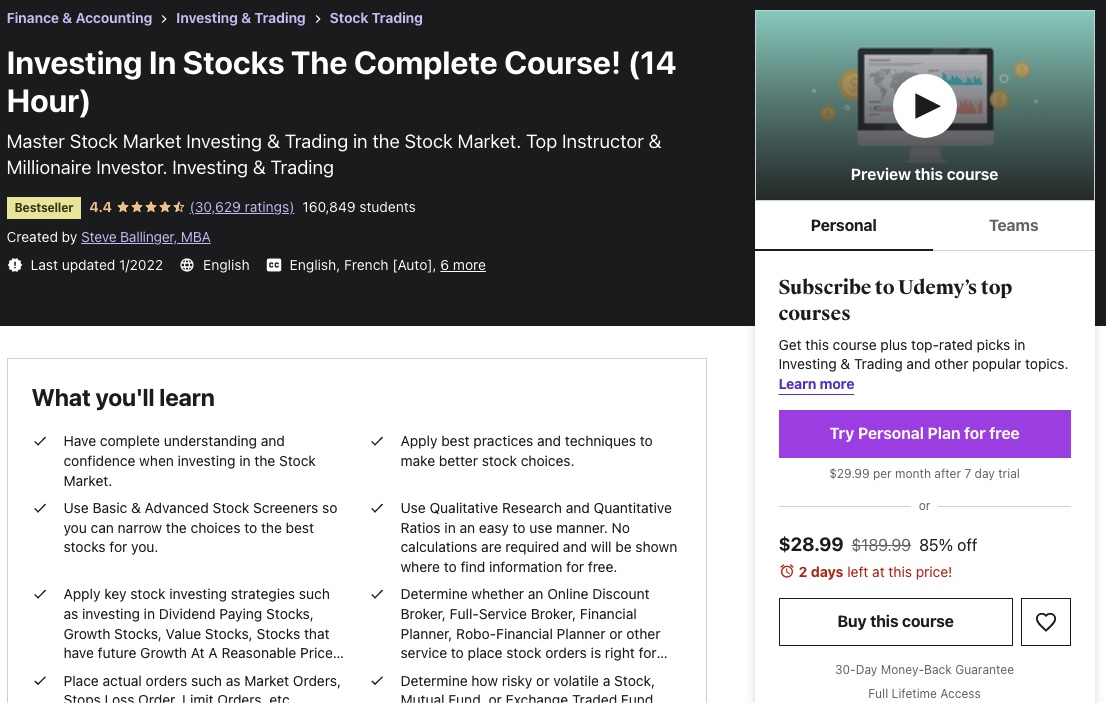View the 30,629 ratings link

click(241, 207)
